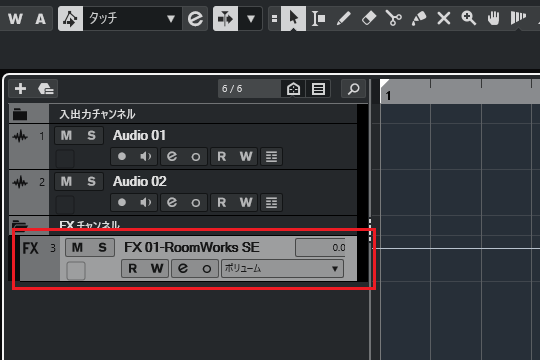Select the Range Selection tool
Screen dimensions: 540x360
tap(318, 18)
